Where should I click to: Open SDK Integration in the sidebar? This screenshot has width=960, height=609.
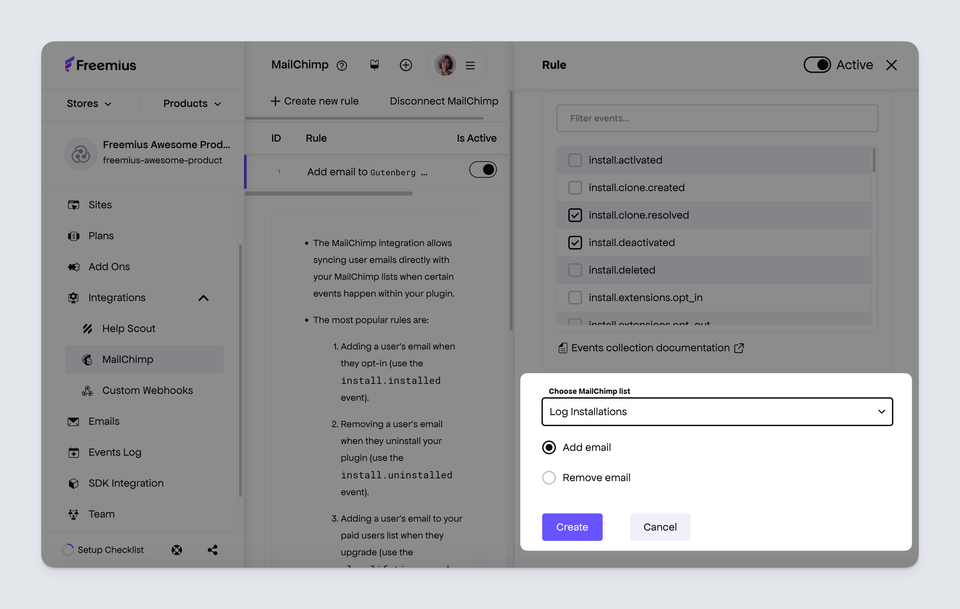125,483
